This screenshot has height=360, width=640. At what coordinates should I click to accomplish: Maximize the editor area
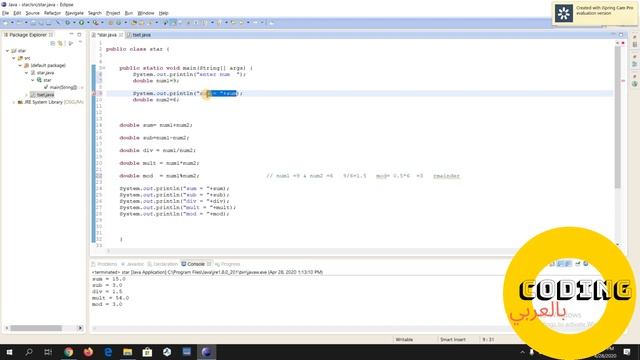[x=621, y=35]
